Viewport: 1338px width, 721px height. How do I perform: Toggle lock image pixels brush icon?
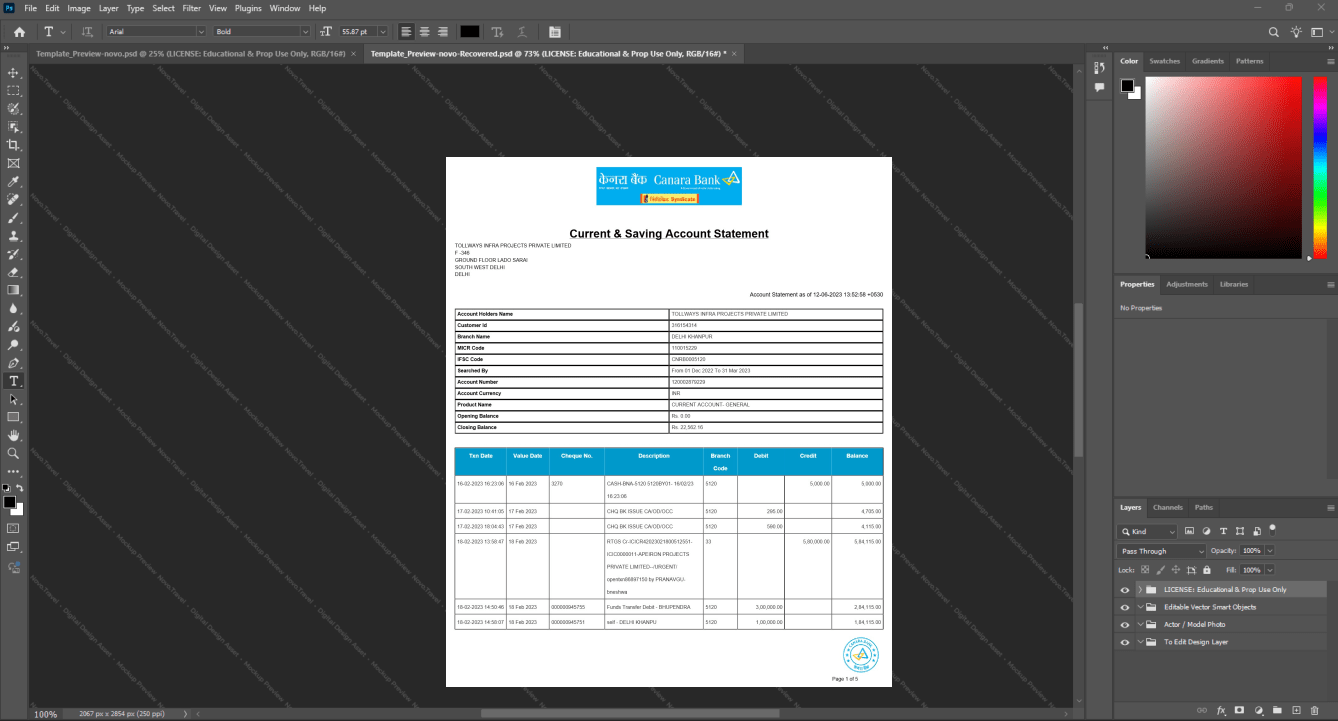point(1160,569)
